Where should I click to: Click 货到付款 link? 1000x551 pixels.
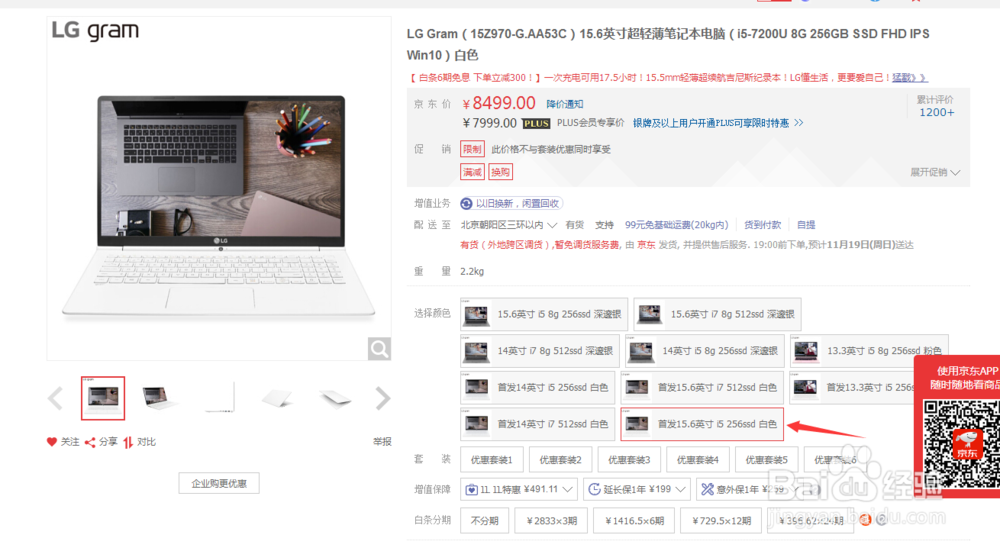762,224
